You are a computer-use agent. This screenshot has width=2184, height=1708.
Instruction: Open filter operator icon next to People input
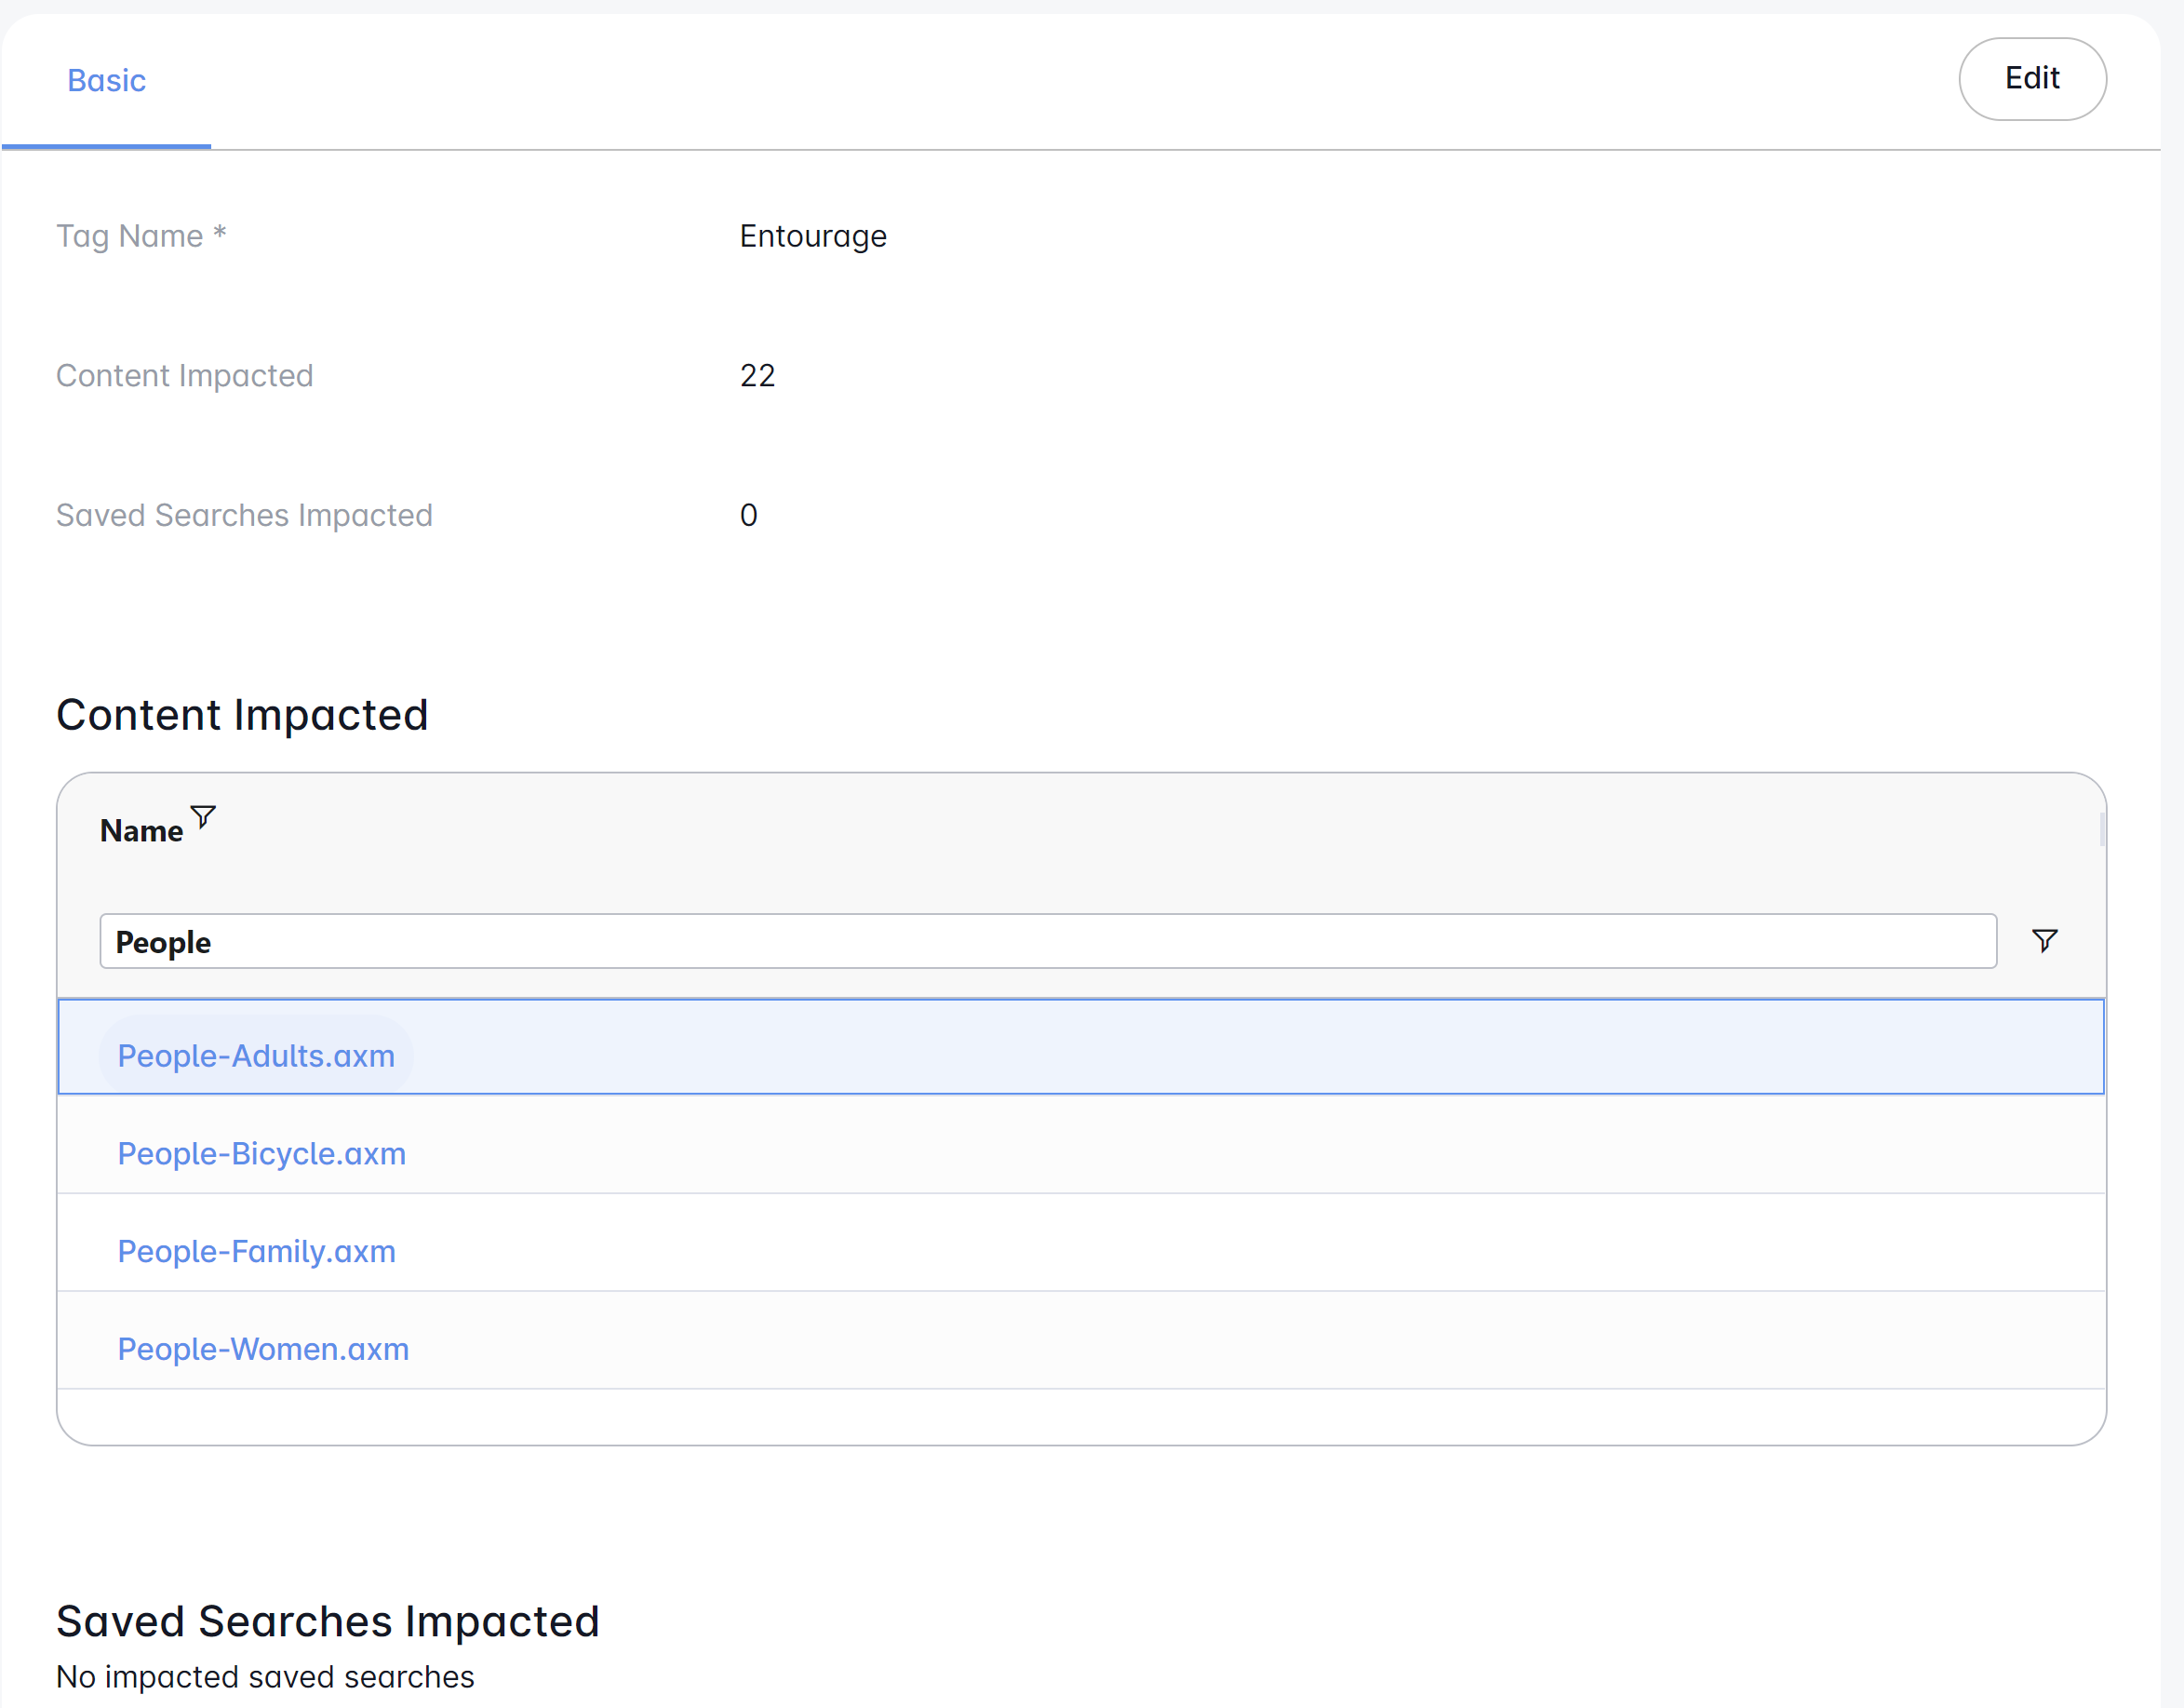[x=2044, y=940]
